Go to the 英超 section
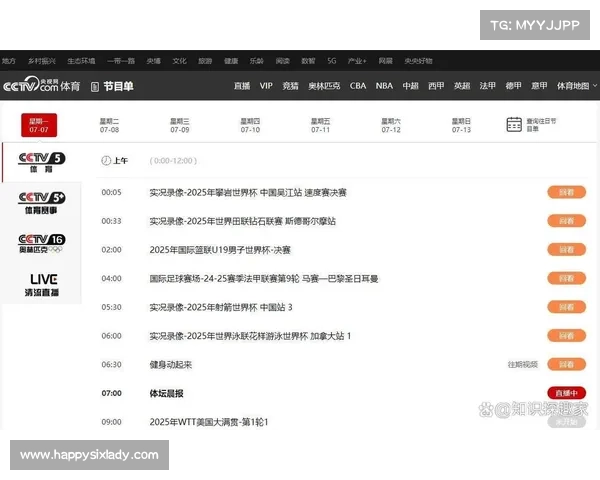Viewport: 600px width, 480px height. (x=462, y=86)
